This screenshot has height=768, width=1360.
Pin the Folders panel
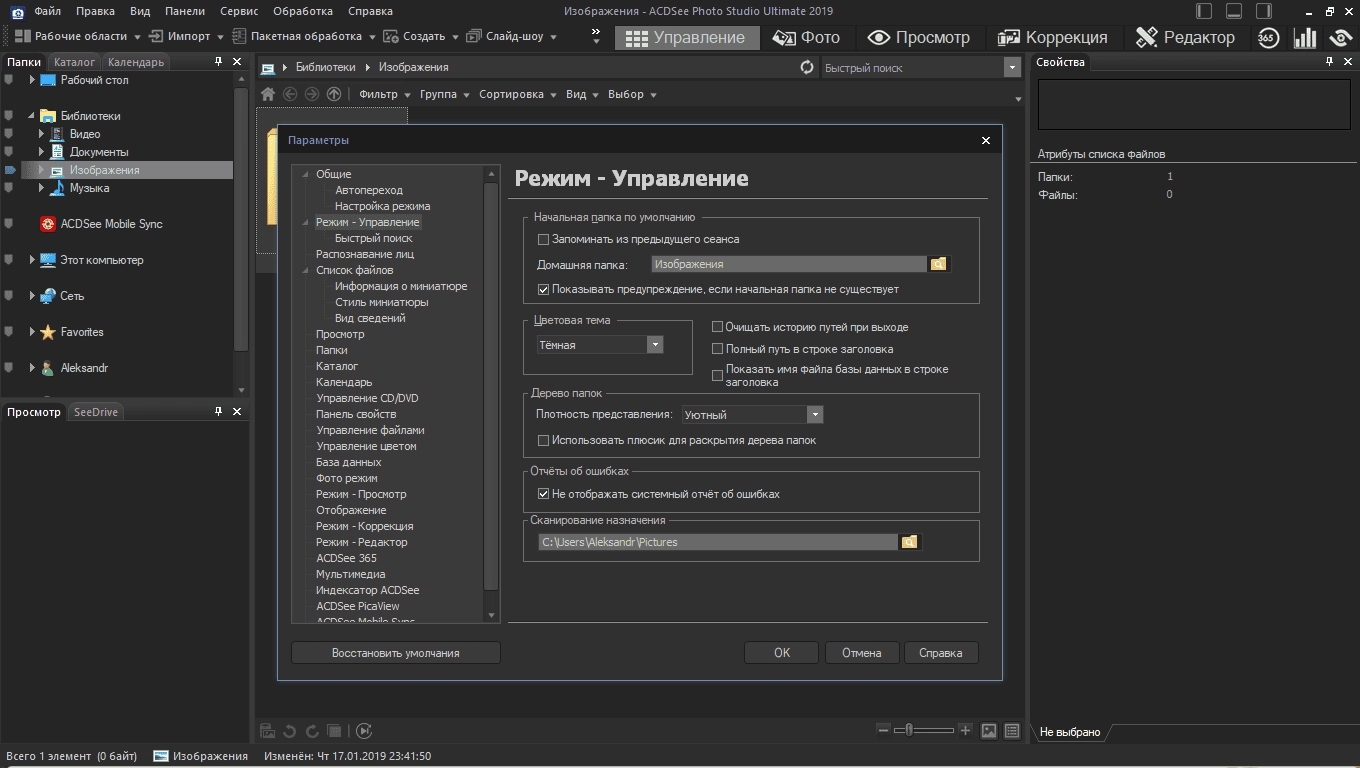click(x=219, y=62)
